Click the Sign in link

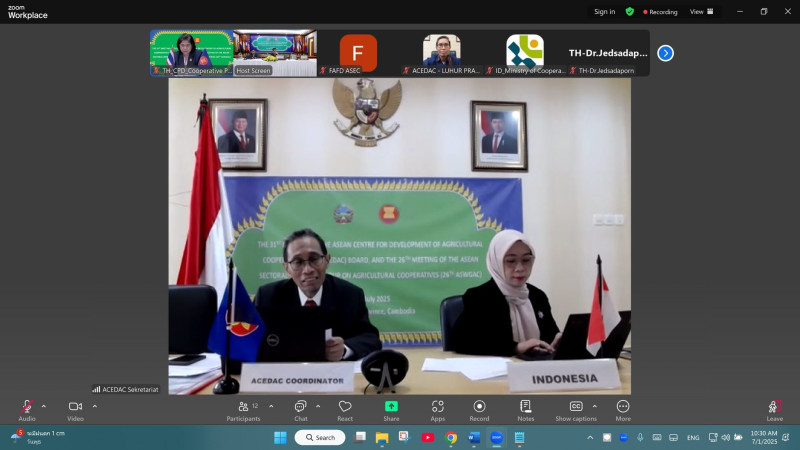[605, 12]
